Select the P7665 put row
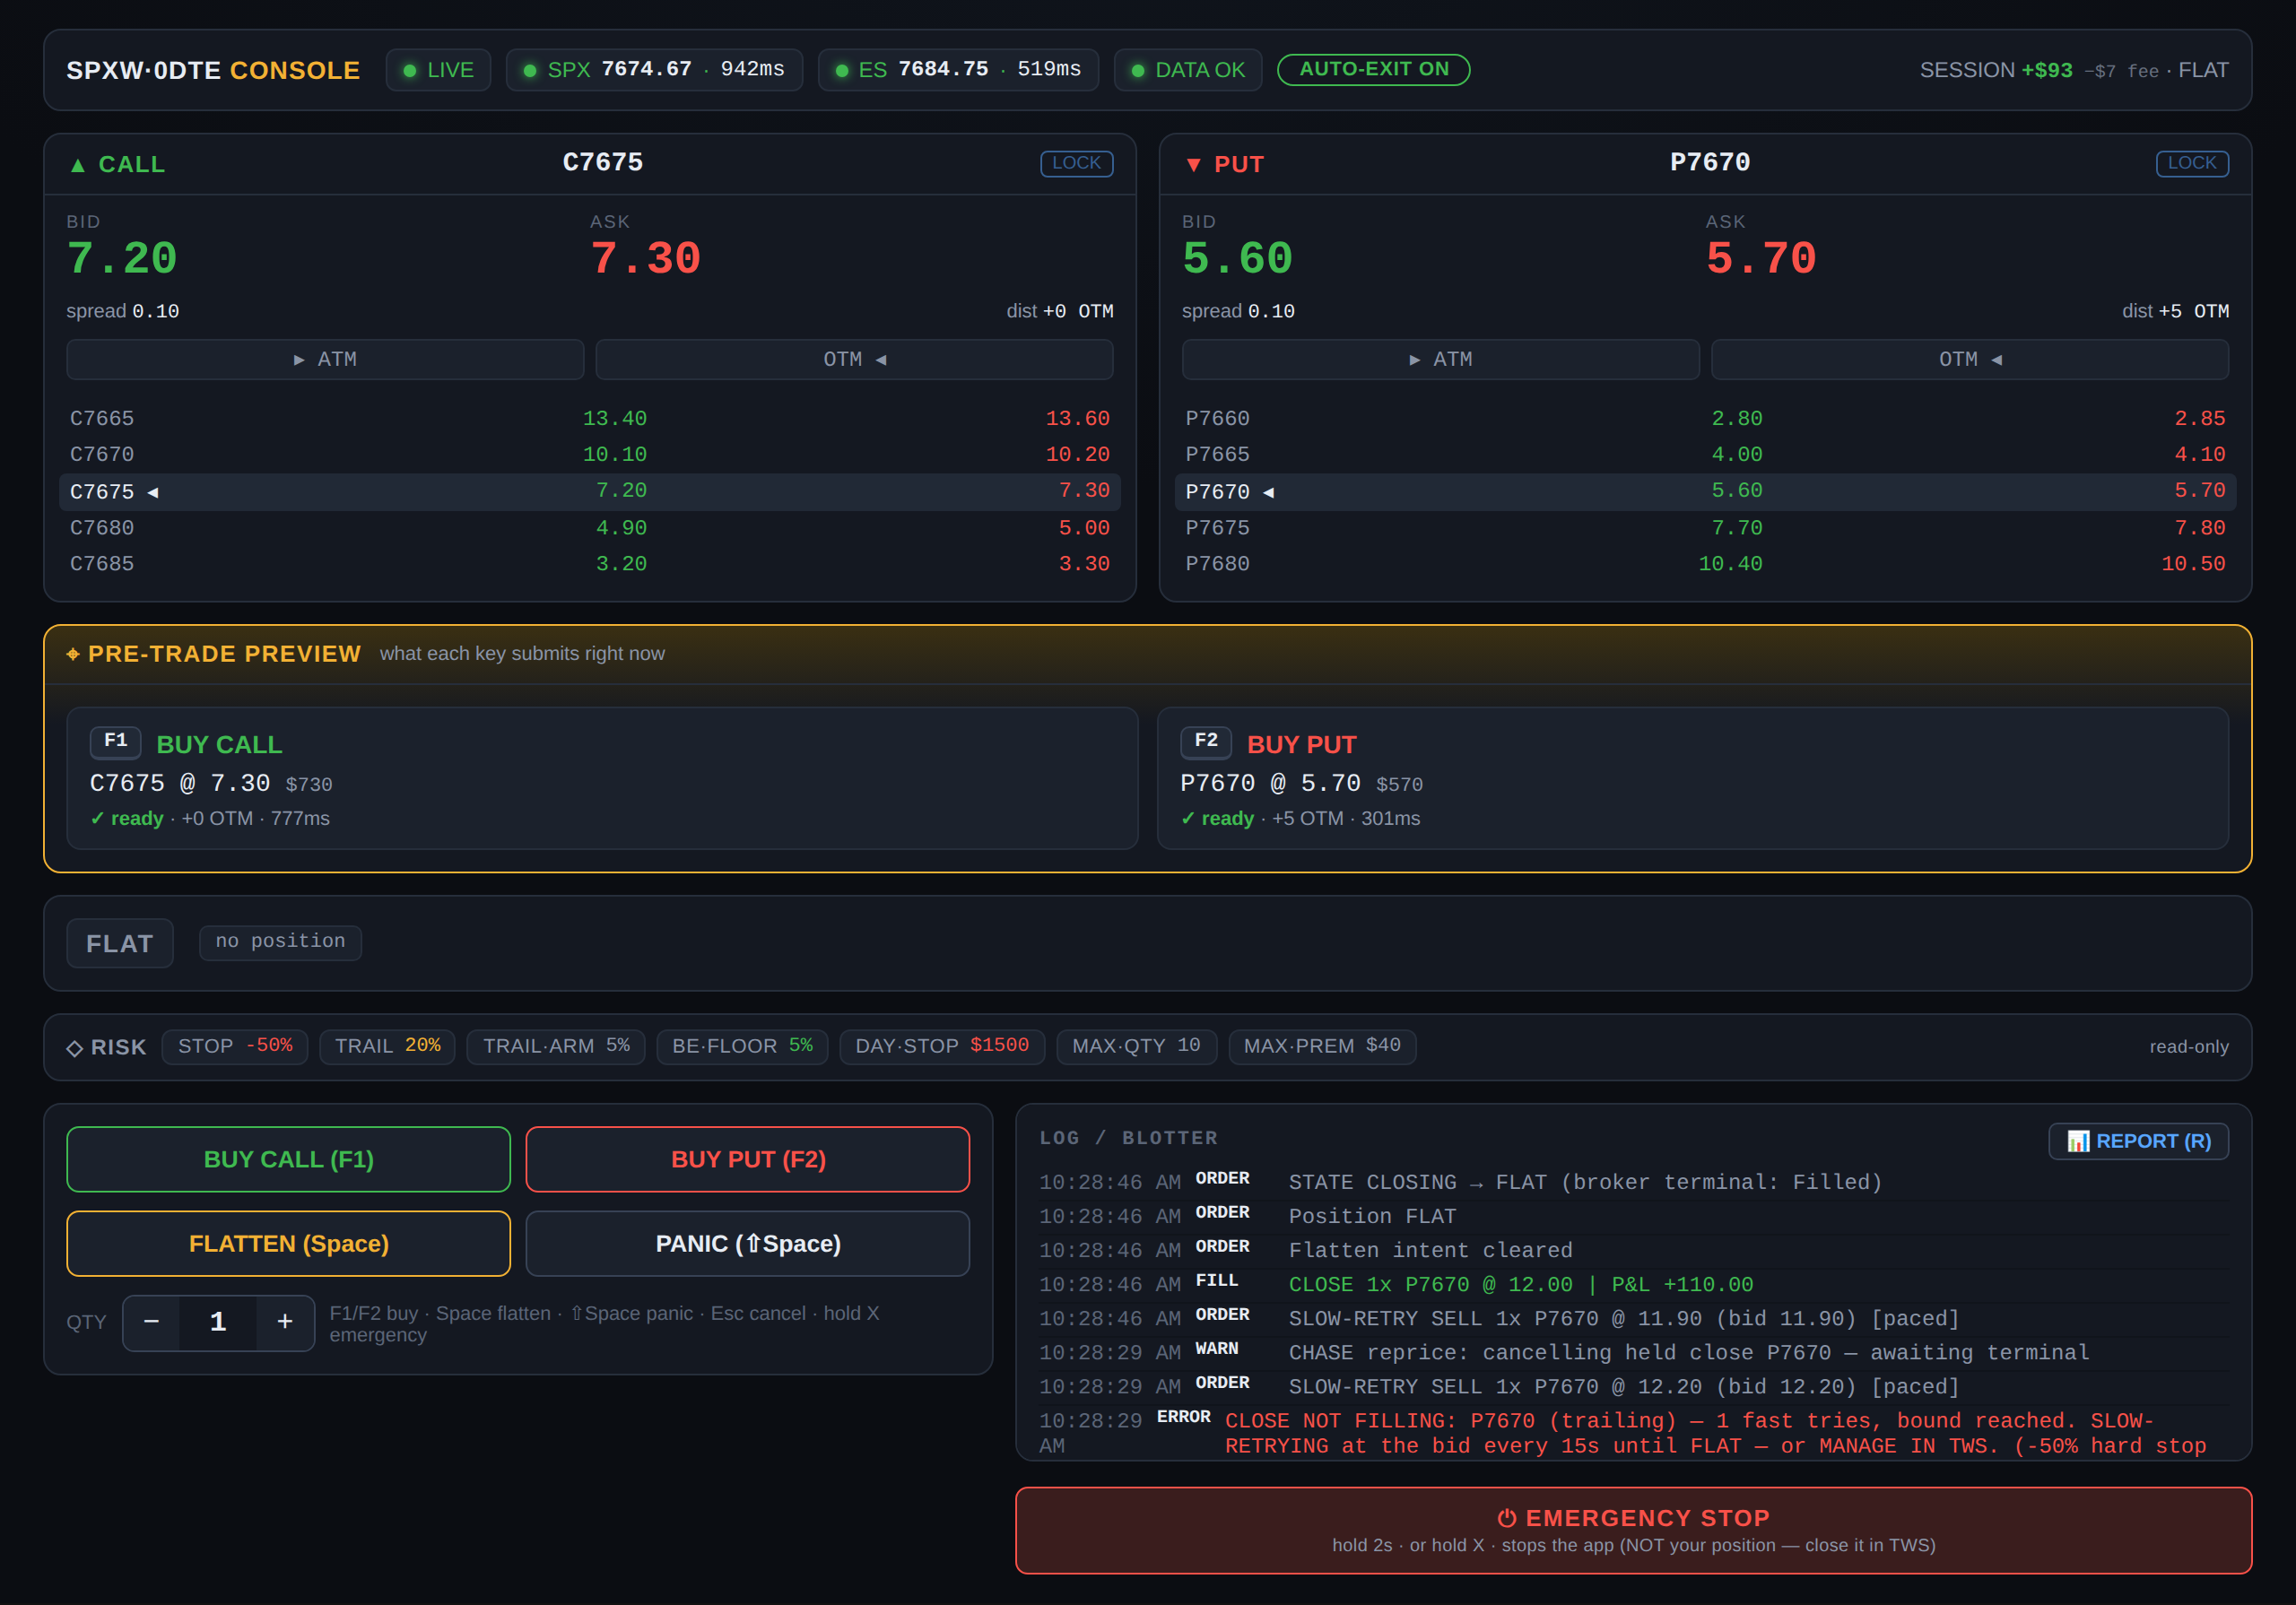 pos(1705,455)
